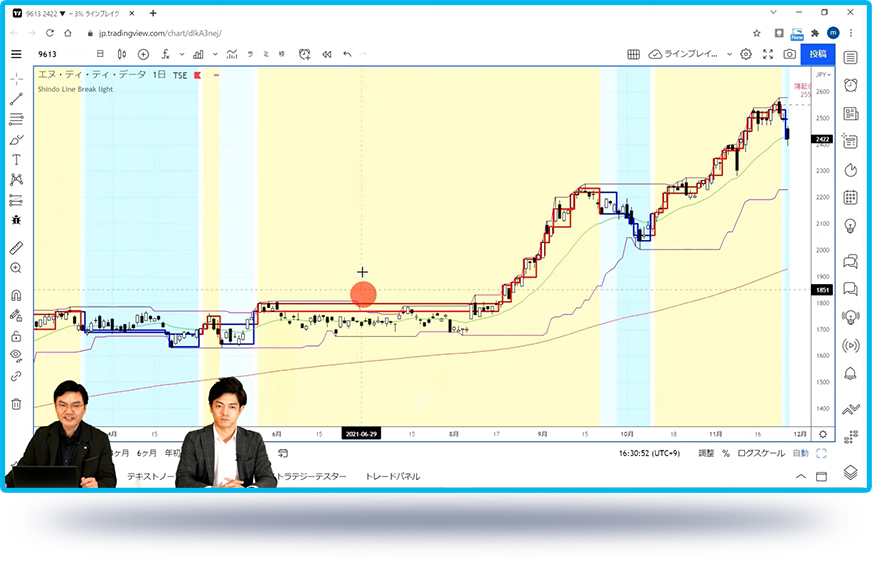Screen dimensions: 872x561
Task: Expand the indicators favorites dropdown arrow
Action: point(182,54)
